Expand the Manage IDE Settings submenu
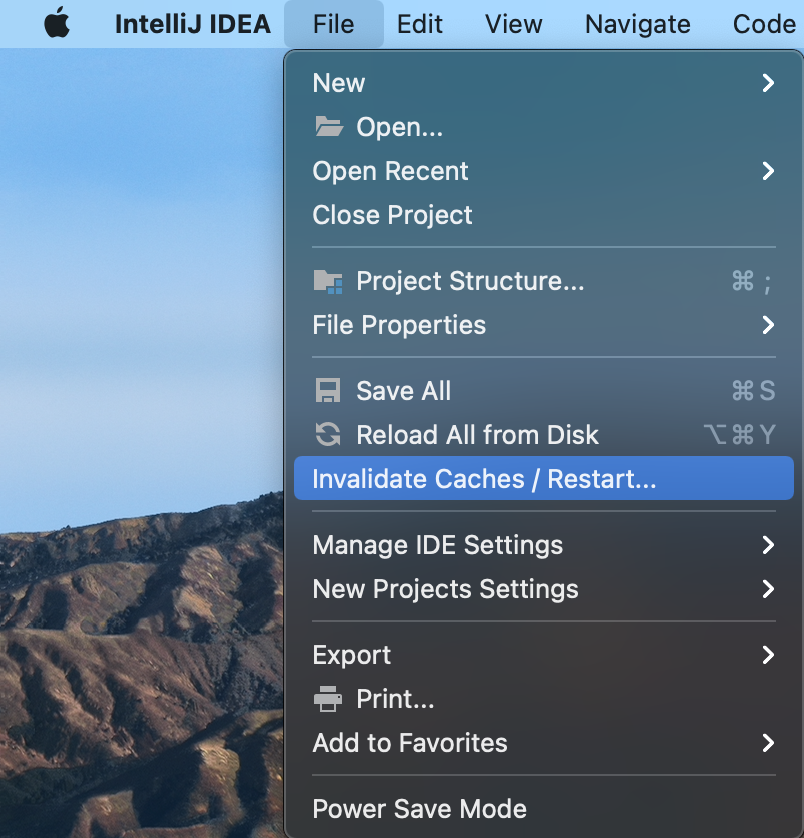The image size is (804, 838). (544, 545)
